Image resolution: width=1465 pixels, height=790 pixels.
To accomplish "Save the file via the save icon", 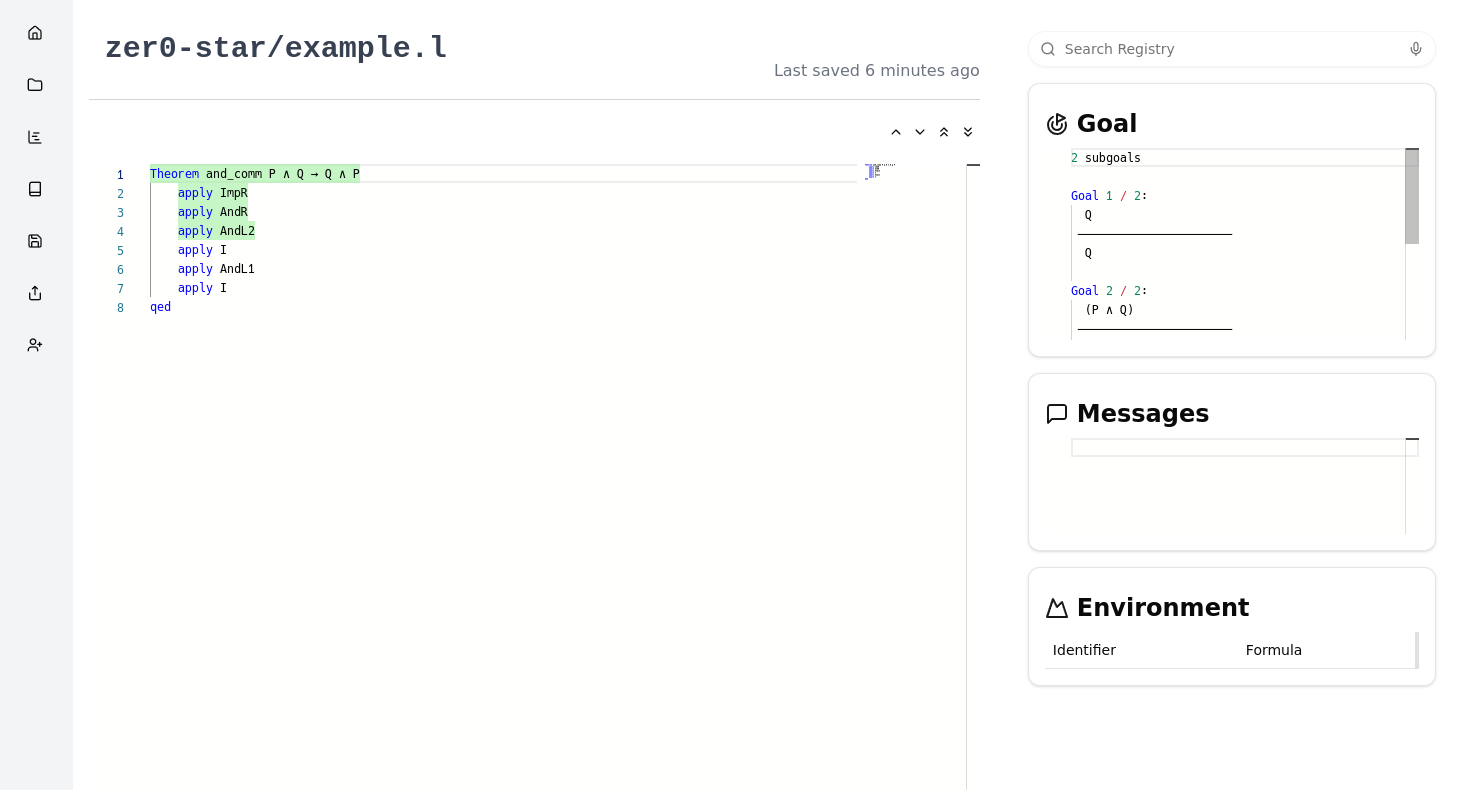I will click(35, 240).
